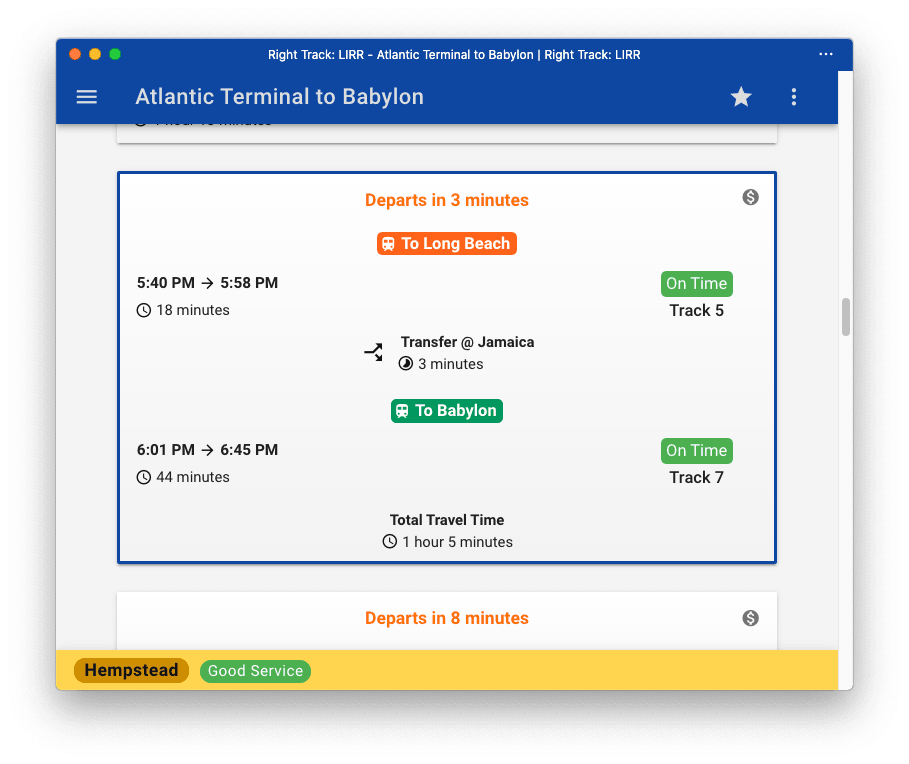
Task: Open the navigation drawer hamburger menu
Action: (x=87, y=96)
